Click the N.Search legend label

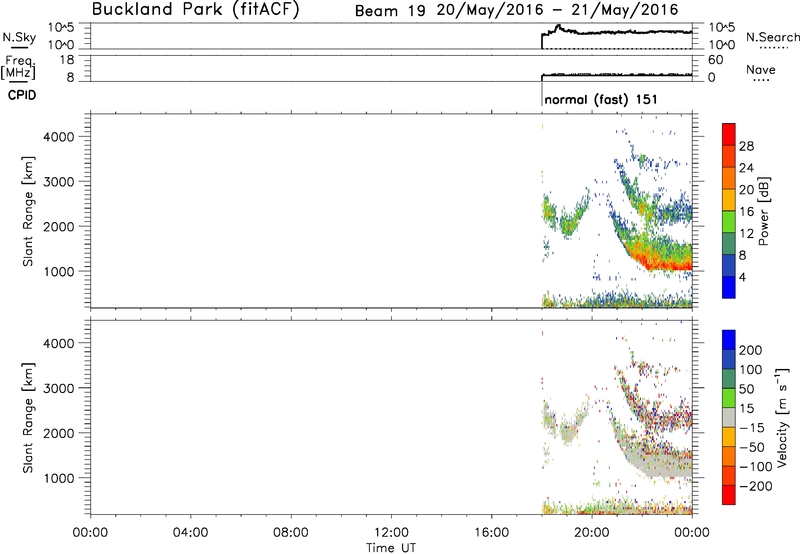click(772, 37)
